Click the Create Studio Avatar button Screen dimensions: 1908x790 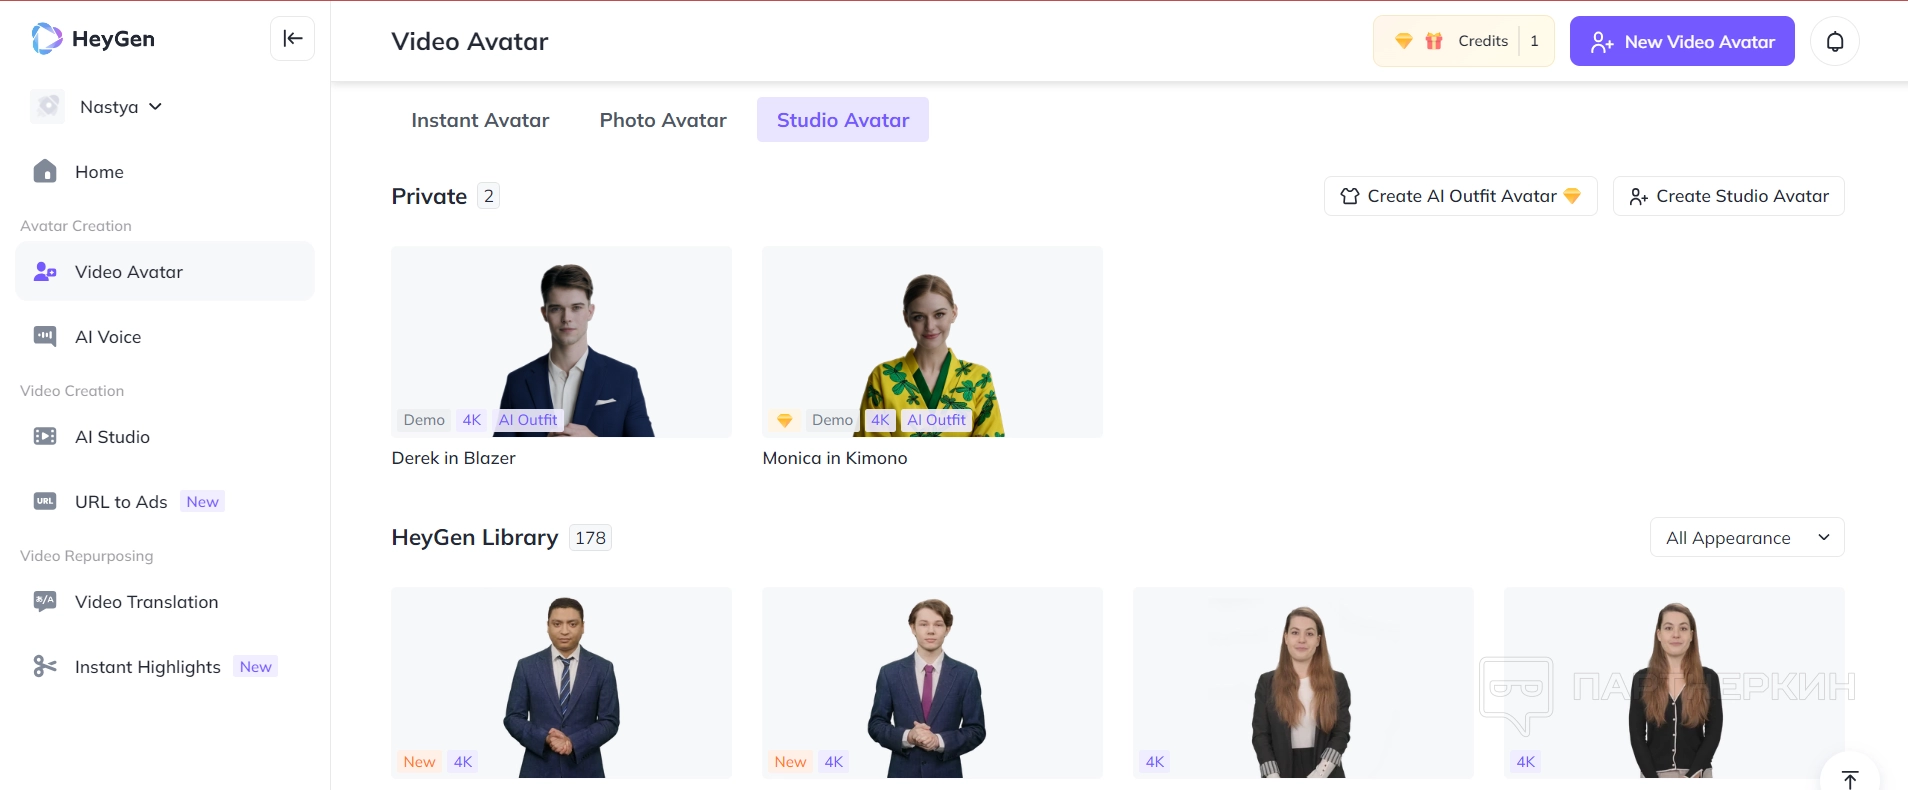coord(1728,196)
